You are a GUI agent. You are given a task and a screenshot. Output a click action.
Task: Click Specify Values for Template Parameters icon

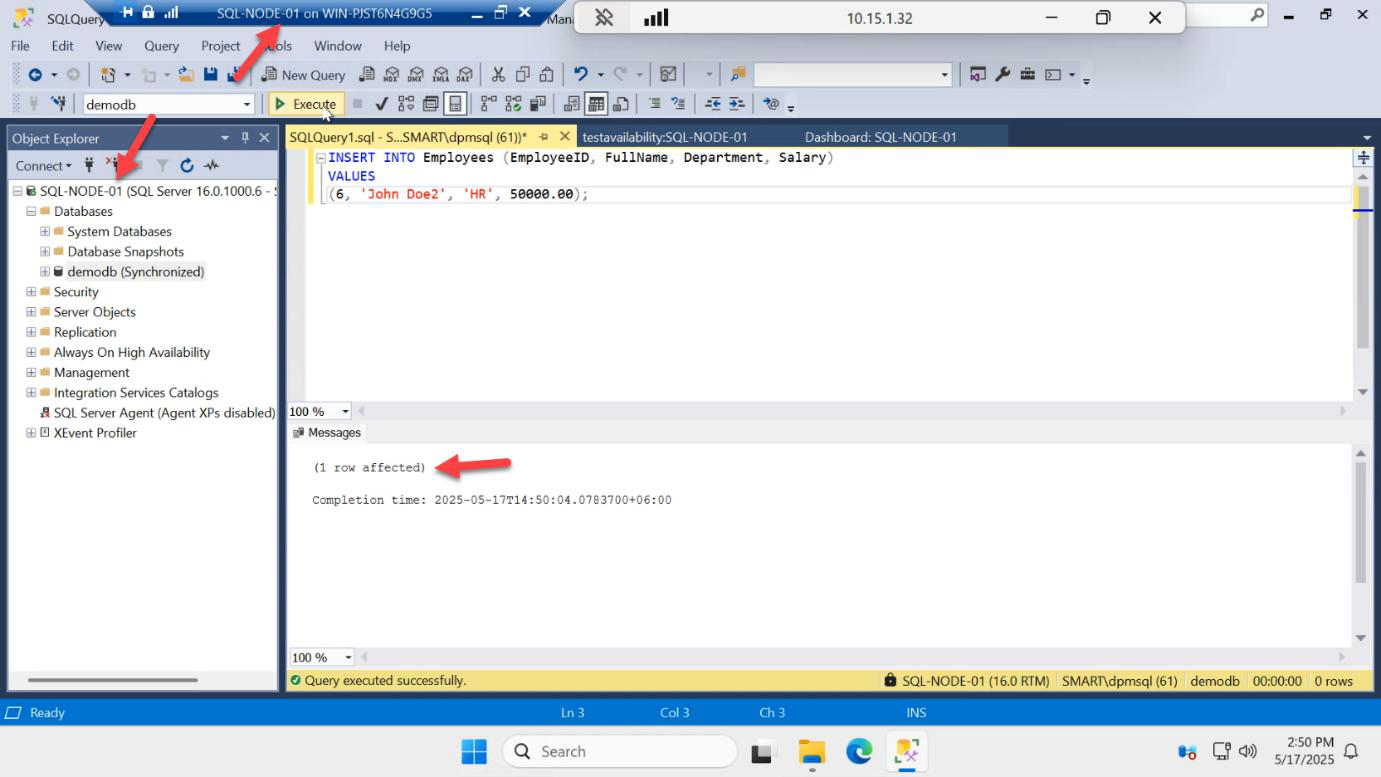(x=770, y=104)
